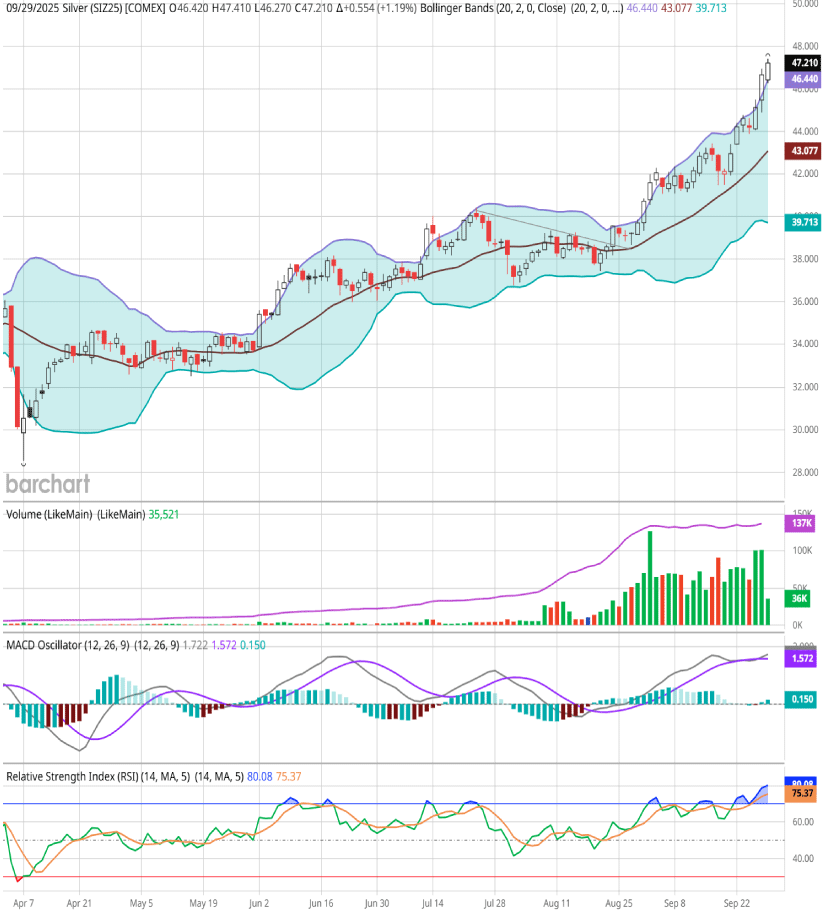
Task: Click the green 36K volume tag
Action: (x=801, y=598)
